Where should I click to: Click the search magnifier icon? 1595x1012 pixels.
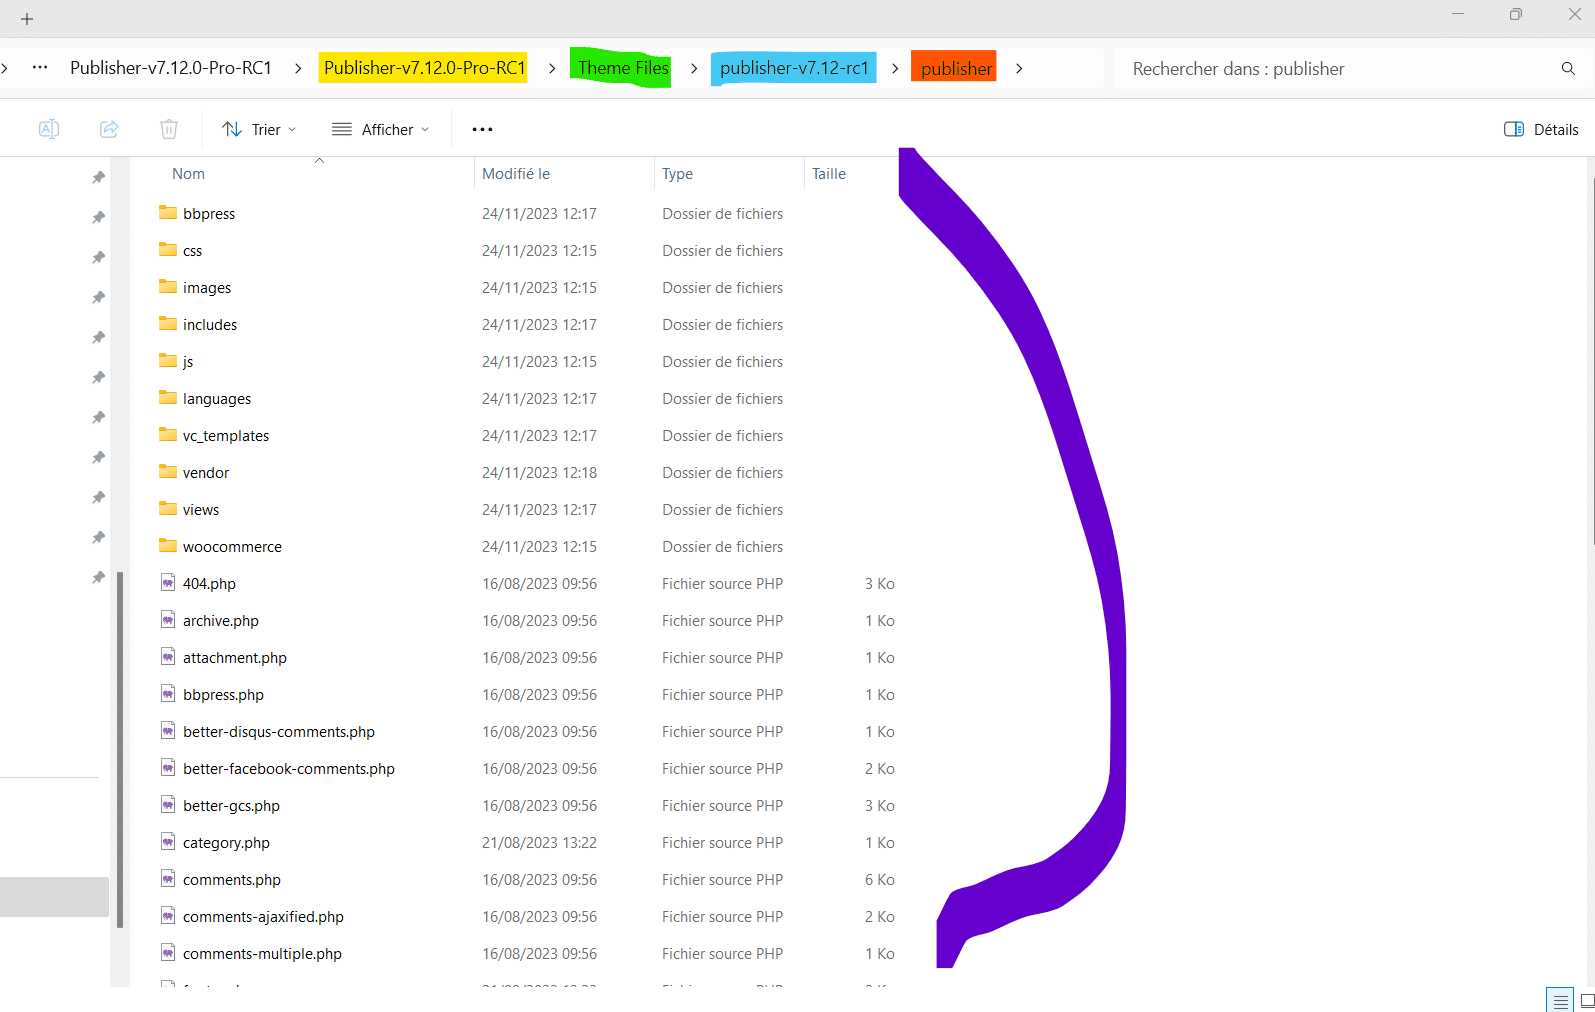pos(1568,69)
